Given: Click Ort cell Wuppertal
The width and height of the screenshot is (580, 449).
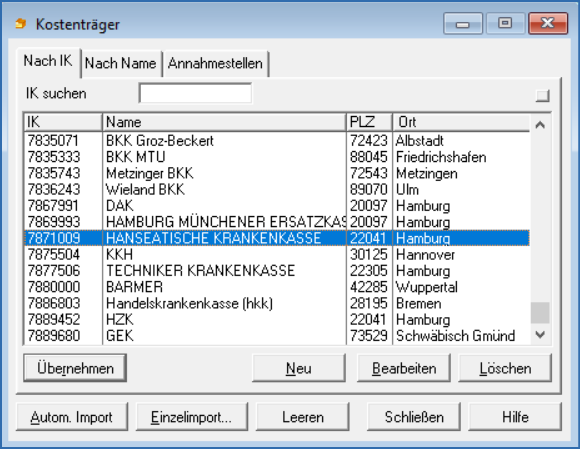Looking at the screenshot, I should 426,287.
